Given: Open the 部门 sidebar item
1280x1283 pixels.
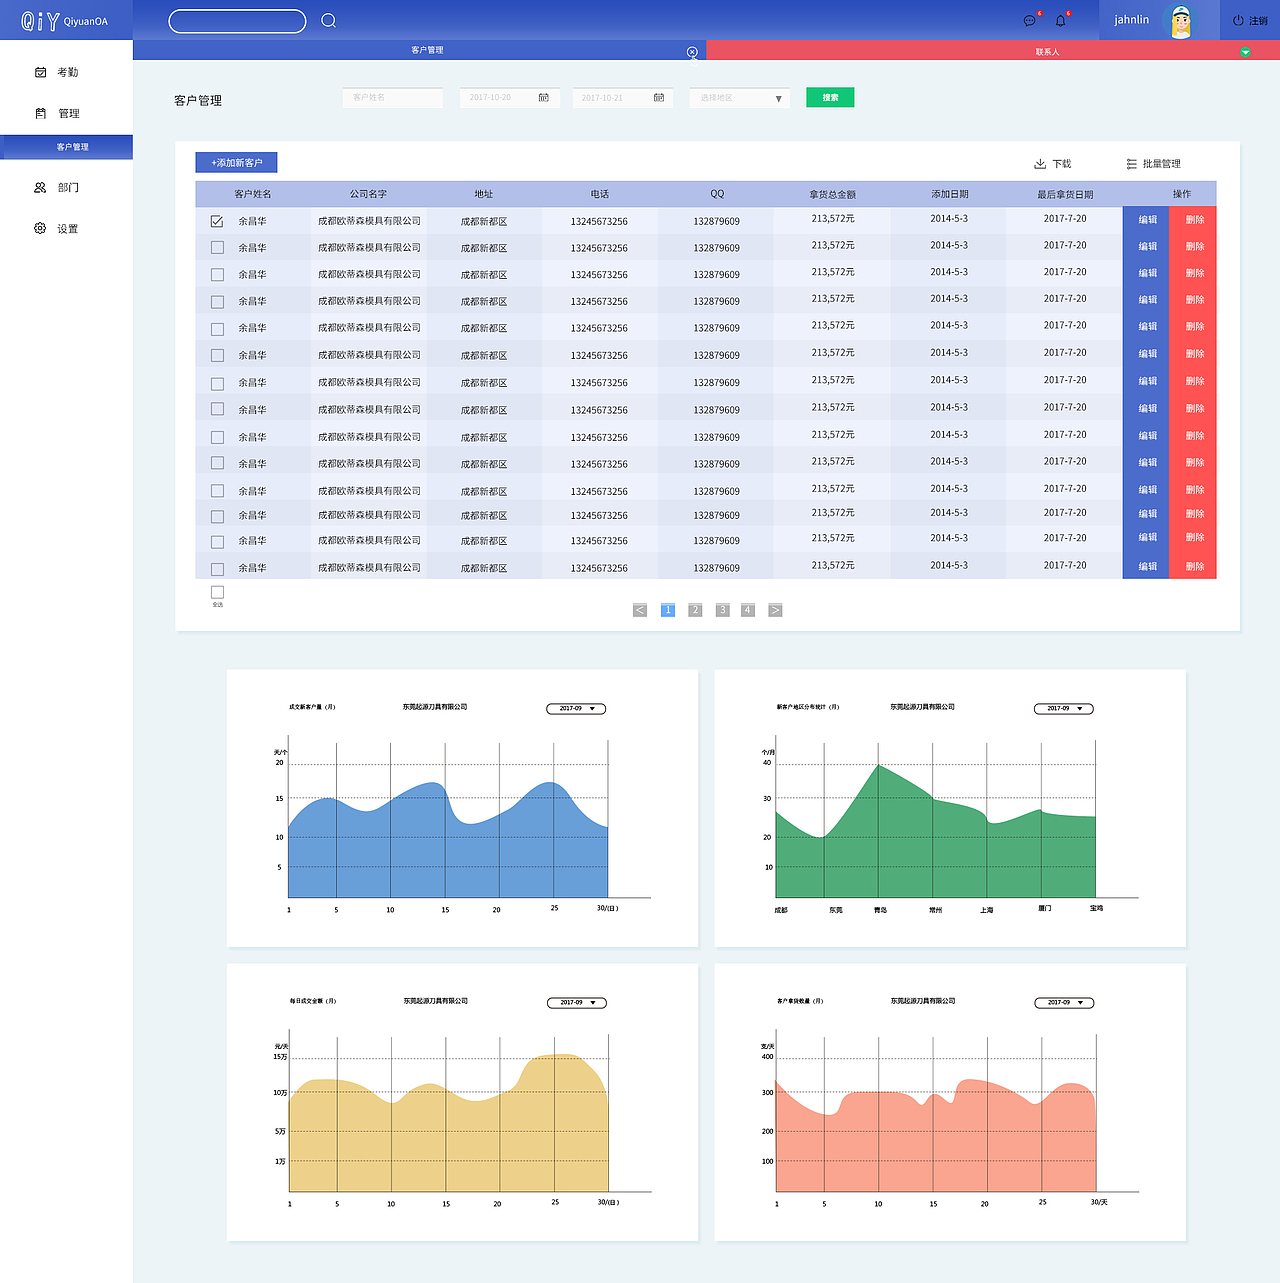Looking at the screenshot, I should click(57, 187).
